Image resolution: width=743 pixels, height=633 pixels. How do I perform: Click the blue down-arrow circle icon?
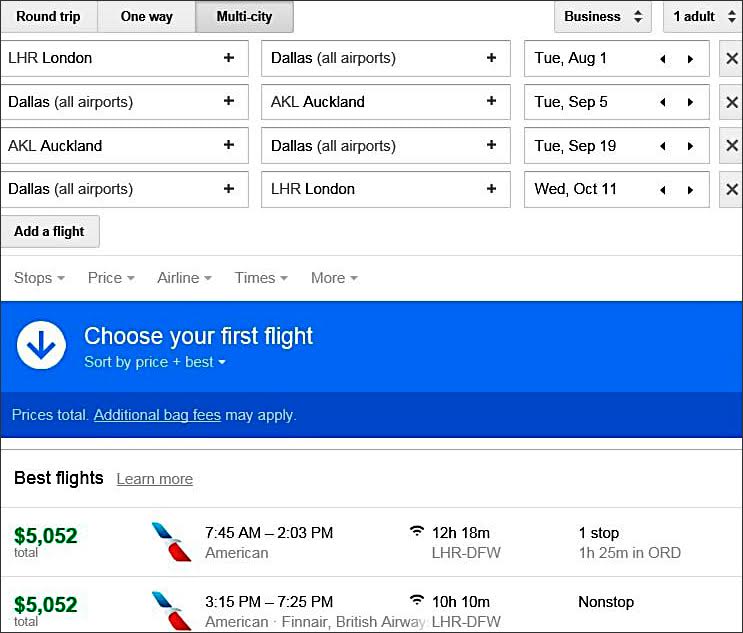tap(41, 345)
